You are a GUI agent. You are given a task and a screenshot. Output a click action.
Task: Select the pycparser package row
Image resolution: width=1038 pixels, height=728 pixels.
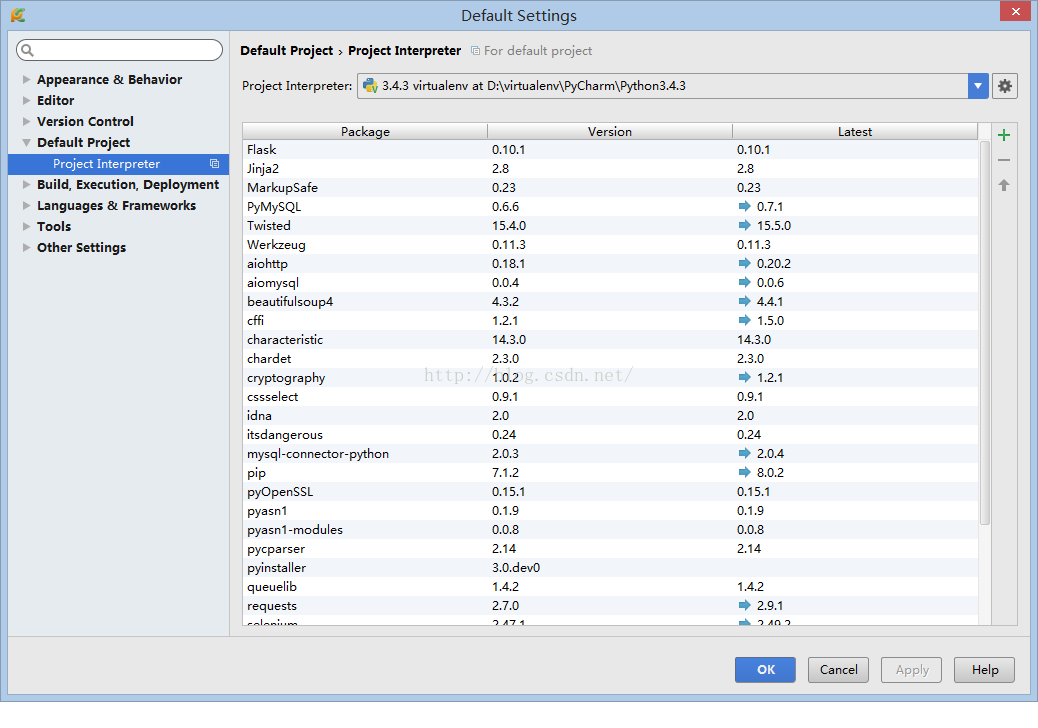point(610,549)
